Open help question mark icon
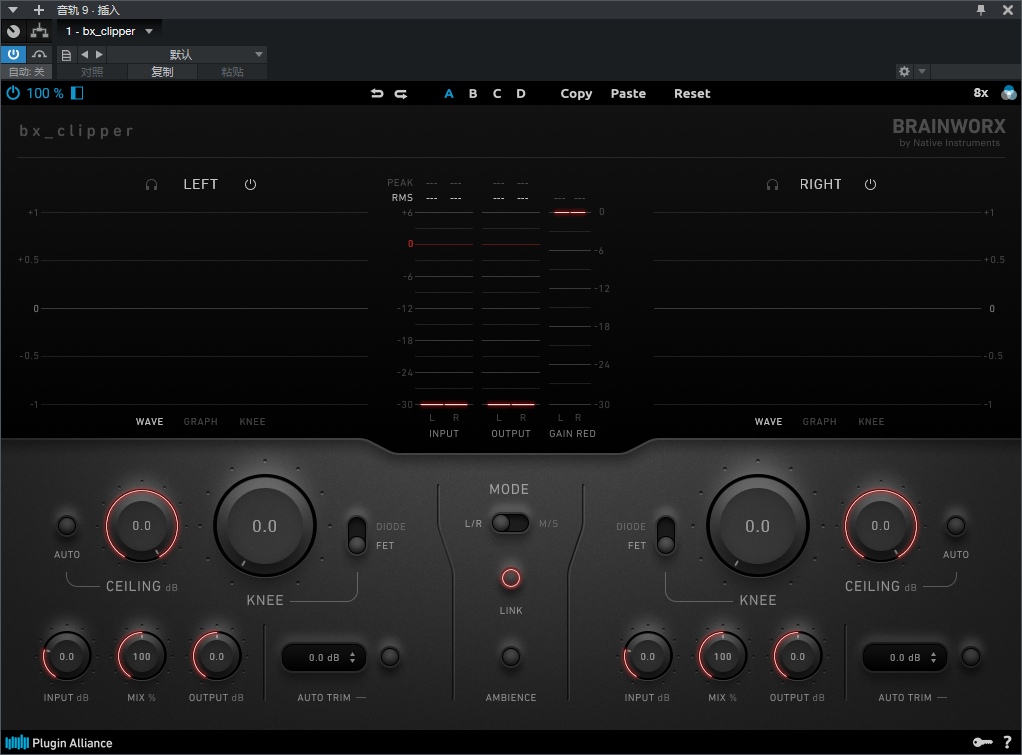The image size is (1022, 755). click(x=1008, y=743)
